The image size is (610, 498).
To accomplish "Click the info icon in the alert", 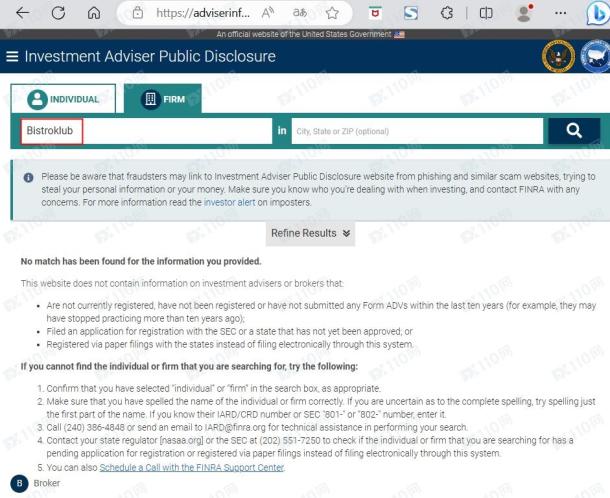I will [x=28, y=177].
